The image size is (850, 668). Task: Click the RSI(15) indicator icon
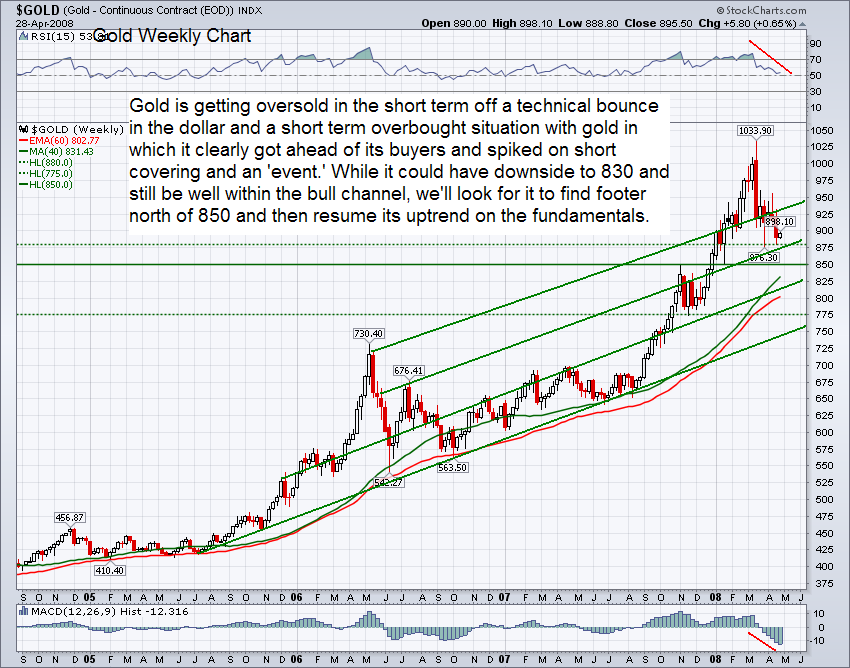point(24,37)
